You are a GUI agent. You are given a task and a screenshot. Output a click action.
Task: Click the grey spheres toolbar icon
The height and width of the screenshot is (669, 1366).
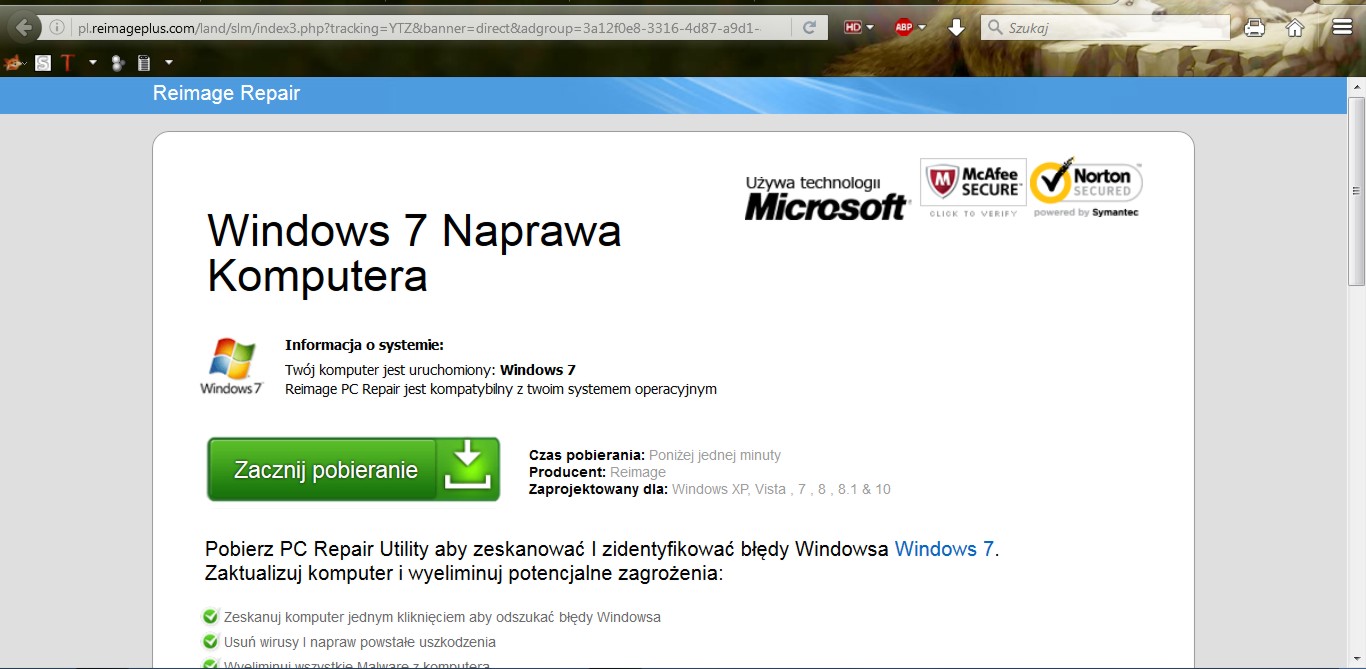118,63
